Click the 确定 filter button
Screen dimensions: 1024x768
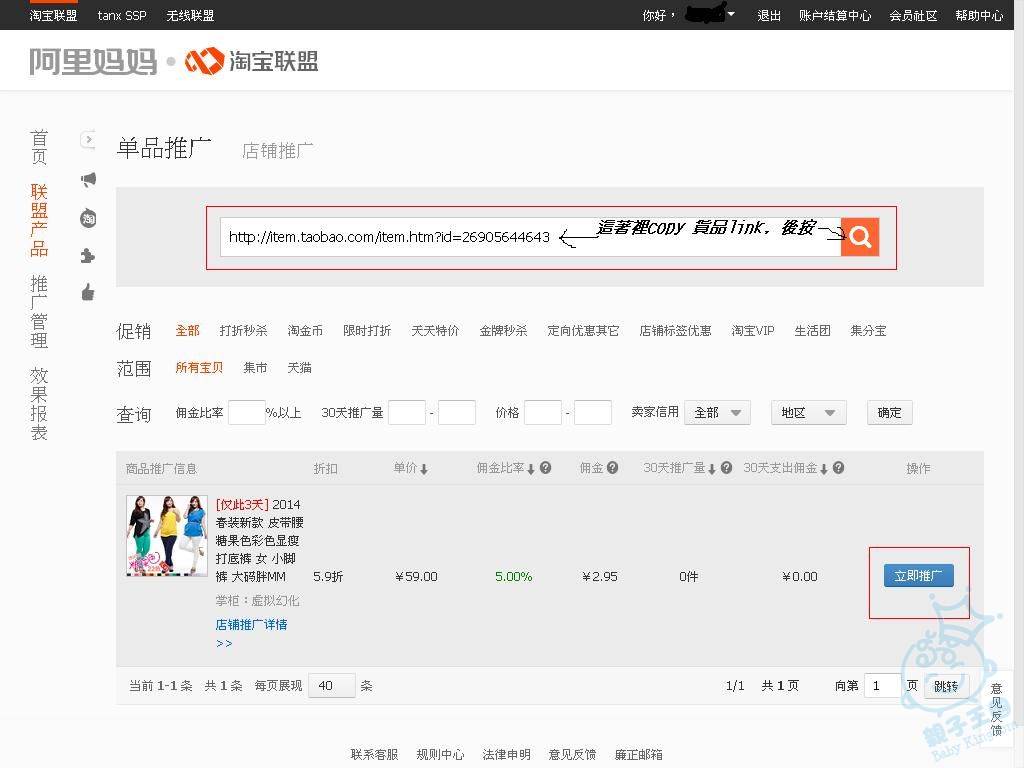889,413
